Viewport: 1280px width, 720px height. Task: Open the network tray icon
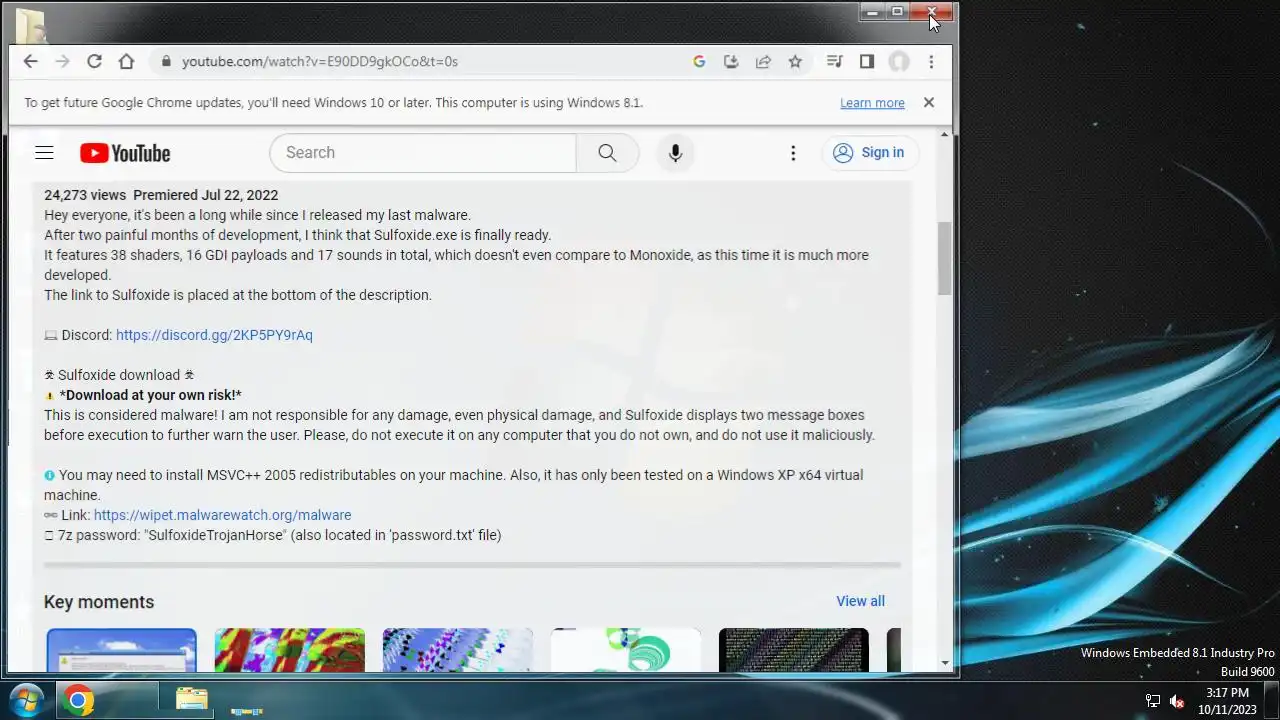(1153, 701)
